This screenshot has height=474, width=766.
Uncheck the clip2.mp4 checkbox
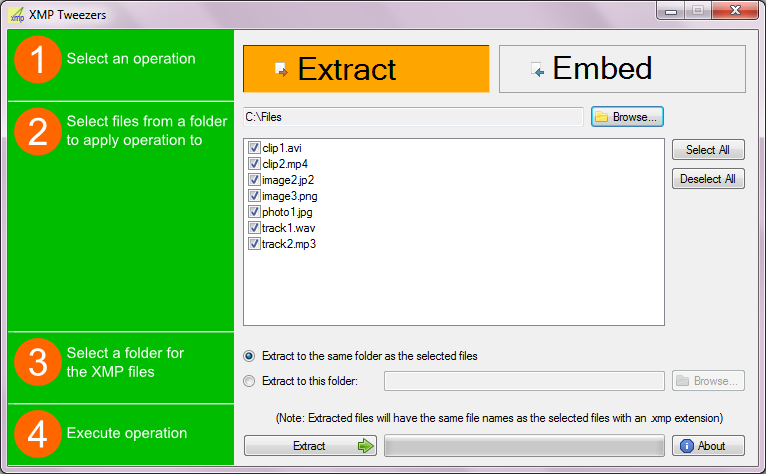[x=254, y=164]
